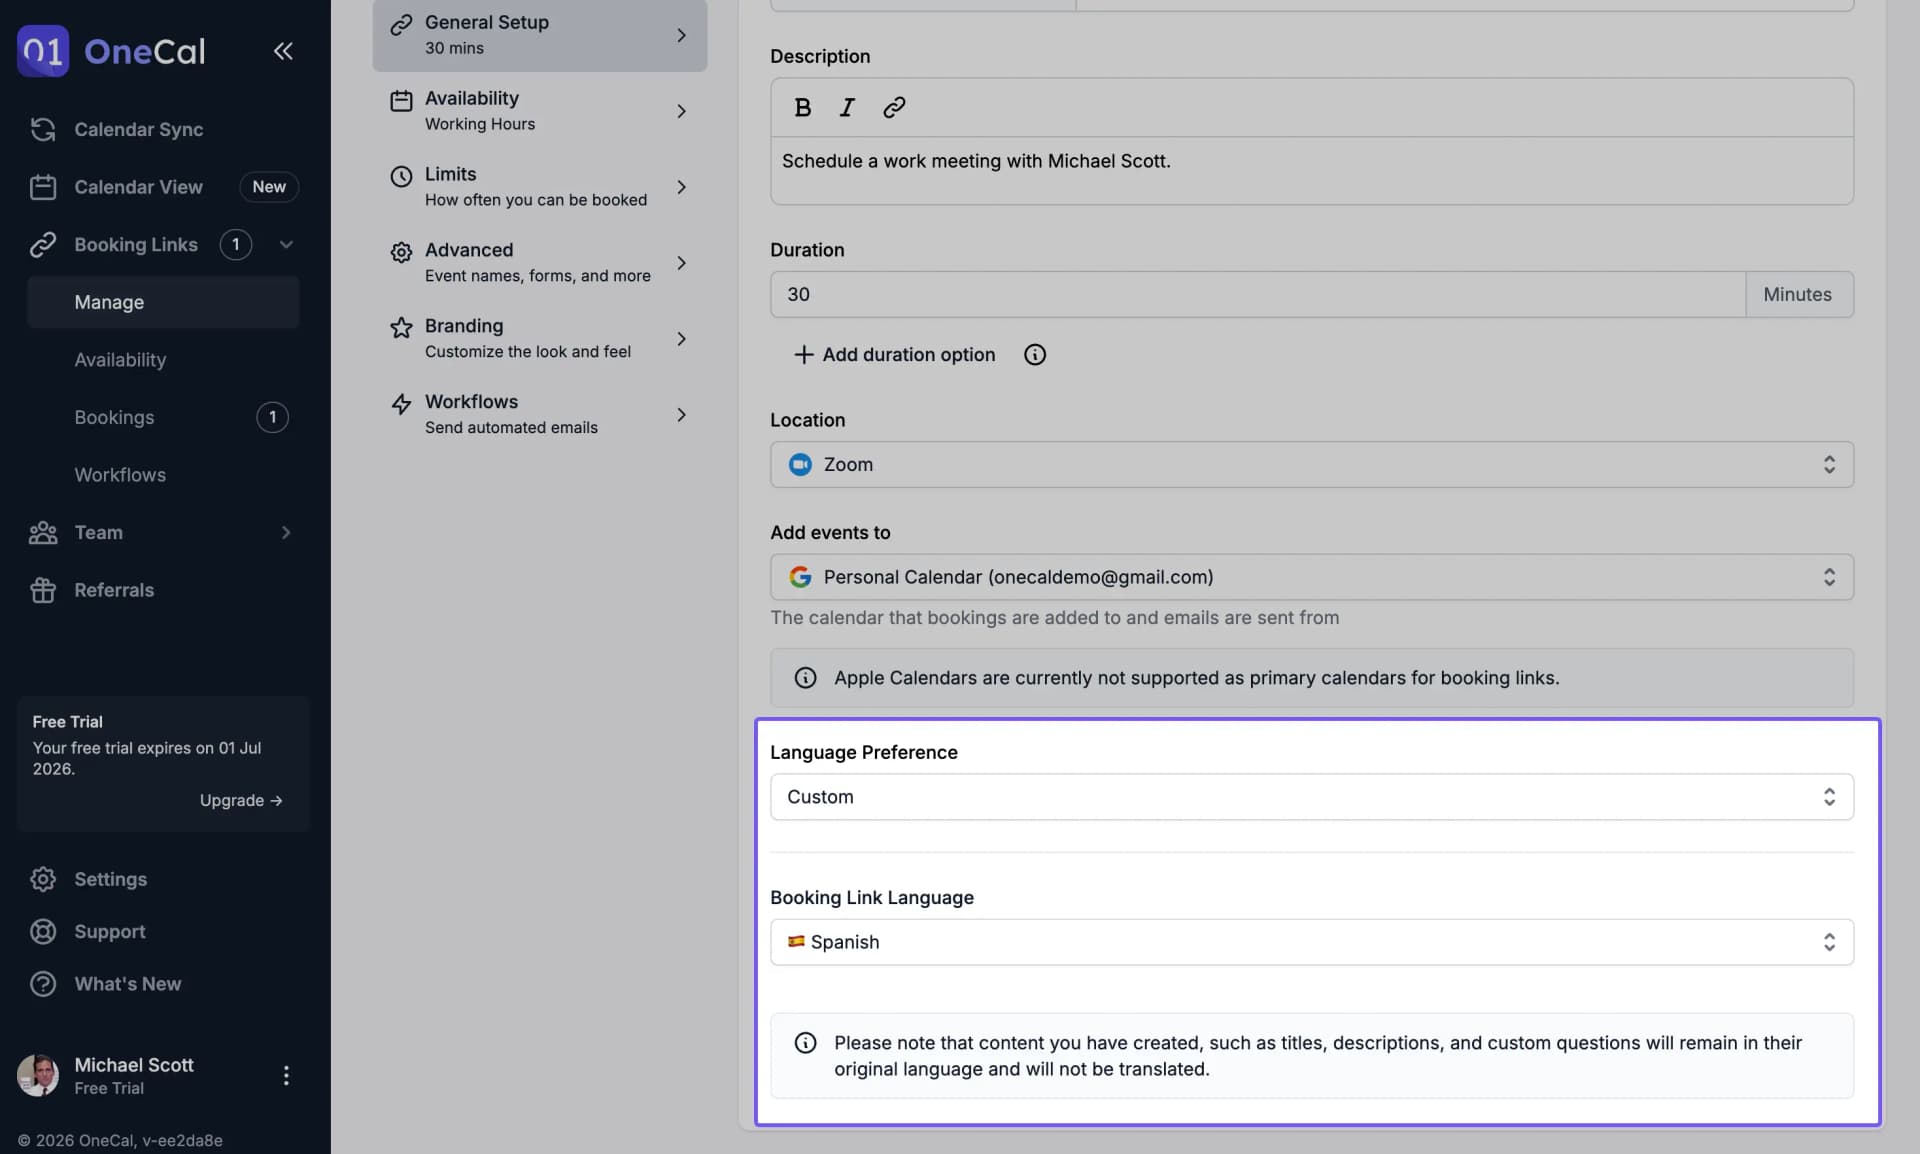
Task: Click the Referrals gift icon
Action: point(44,590)
